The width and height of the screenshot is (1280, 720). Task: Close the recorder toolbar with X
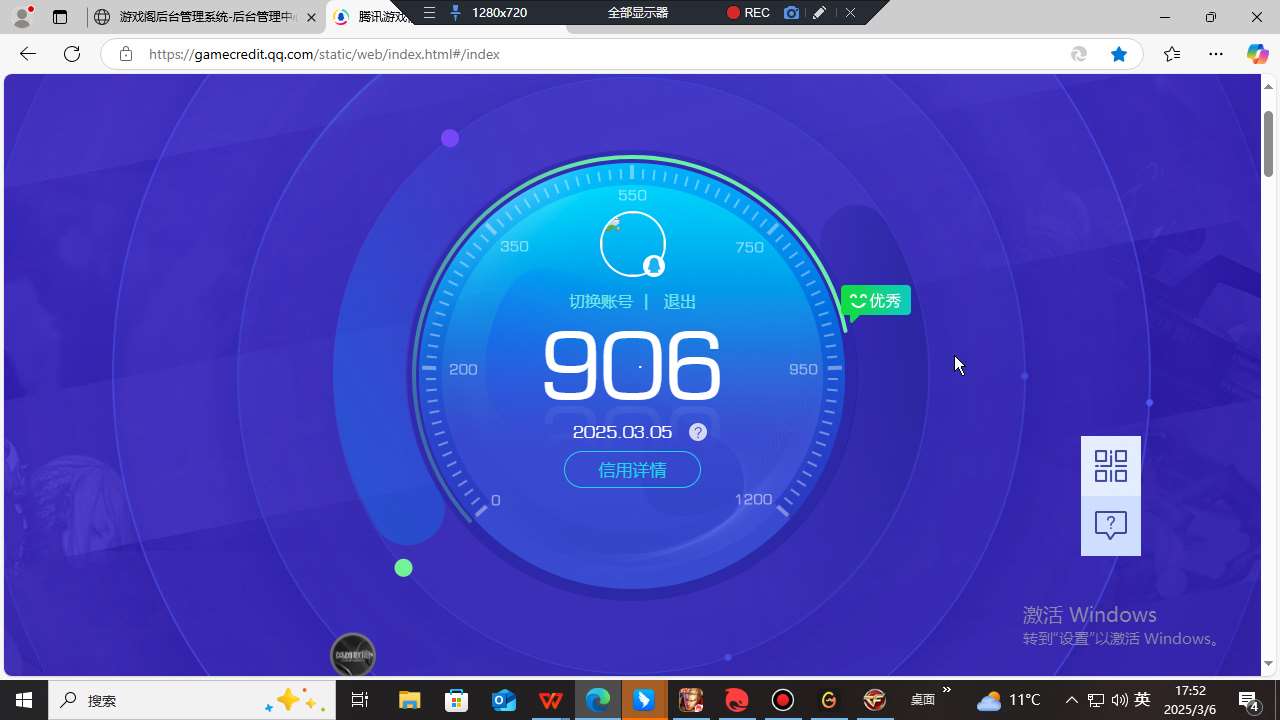(x=850, y=12)
